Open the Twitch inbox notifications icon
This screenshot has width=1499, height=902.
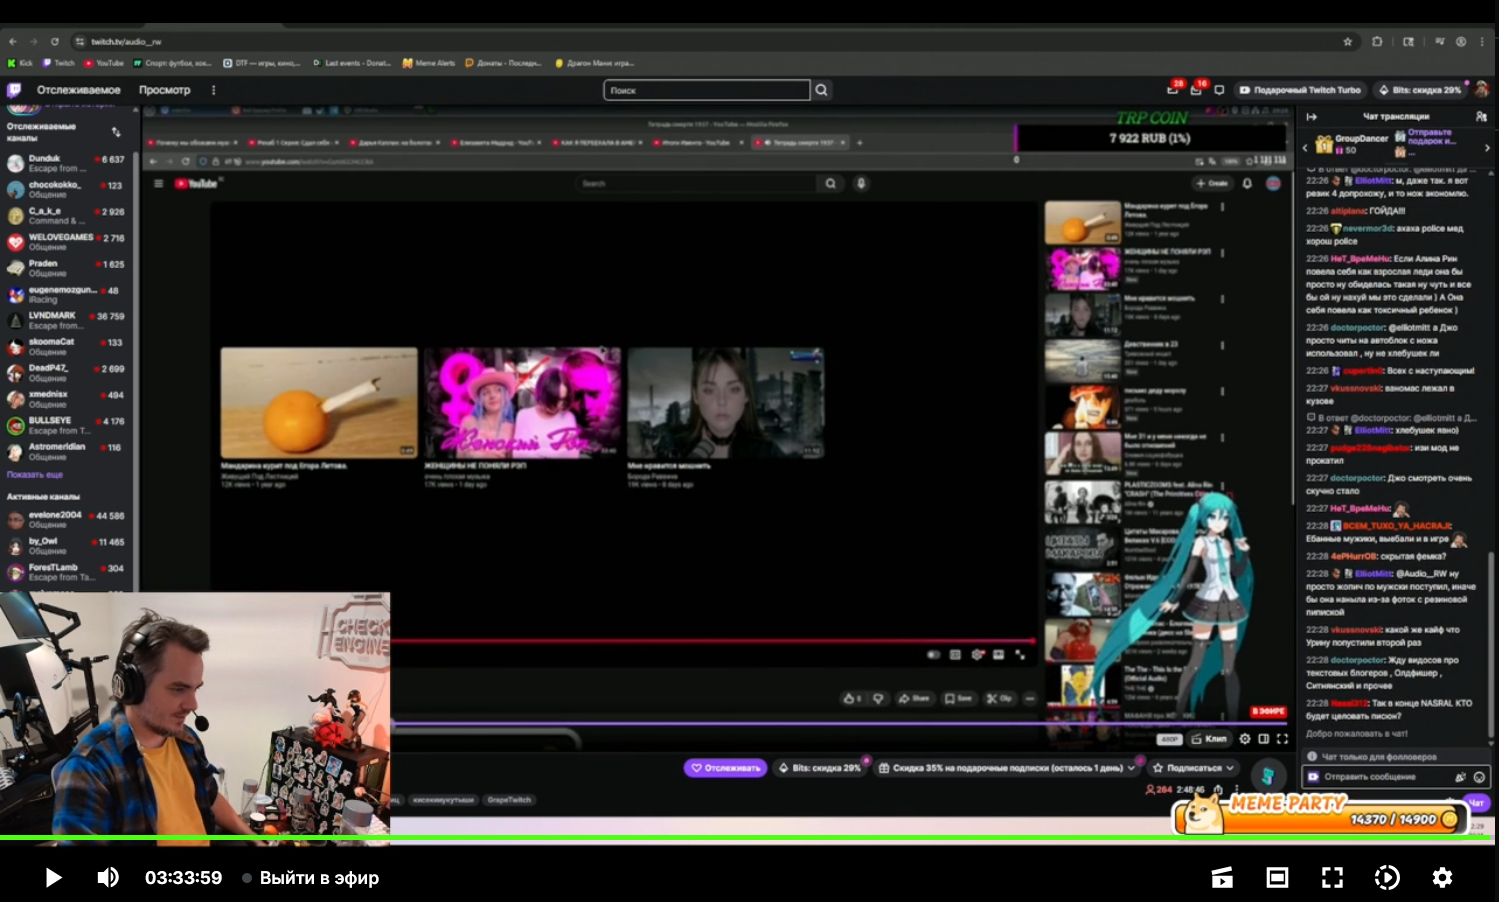(1196, 90)
